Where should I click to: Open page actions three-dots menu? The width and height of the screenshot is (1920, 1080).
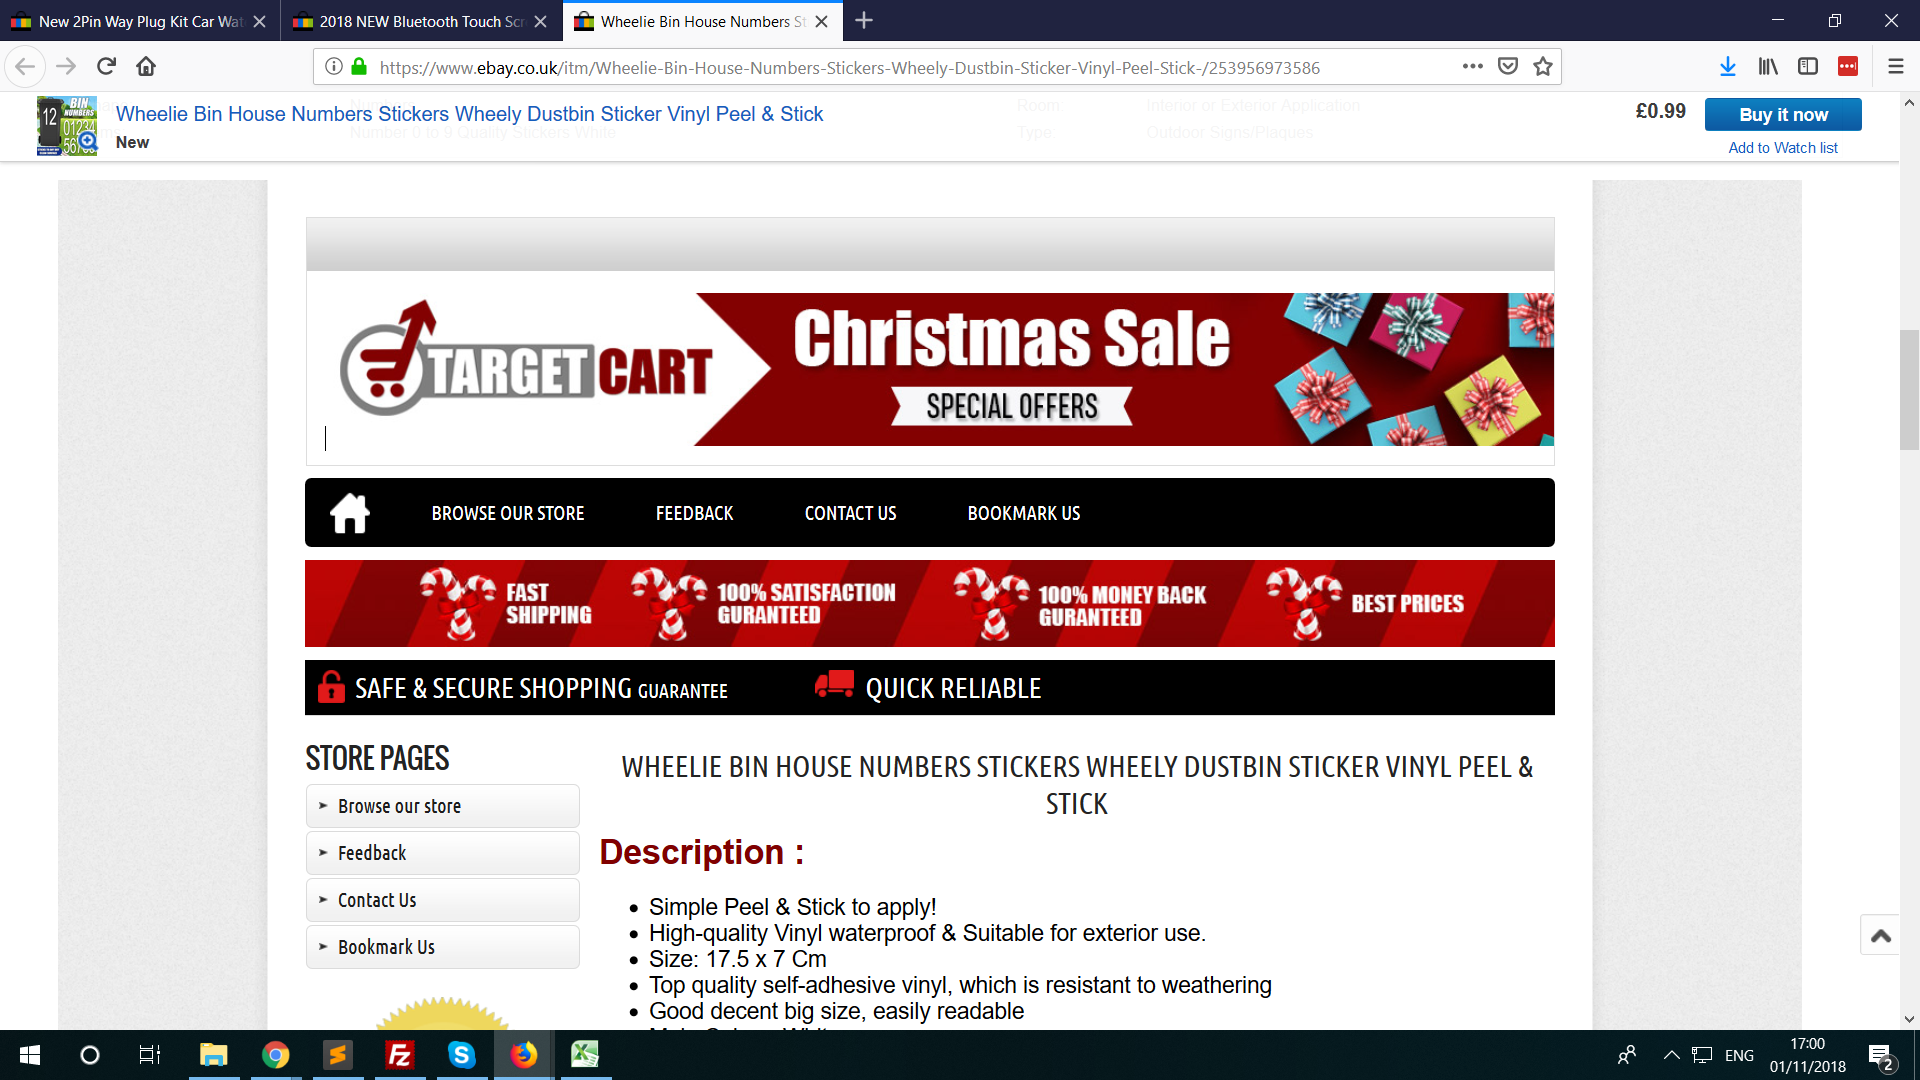coord(1472,67)
